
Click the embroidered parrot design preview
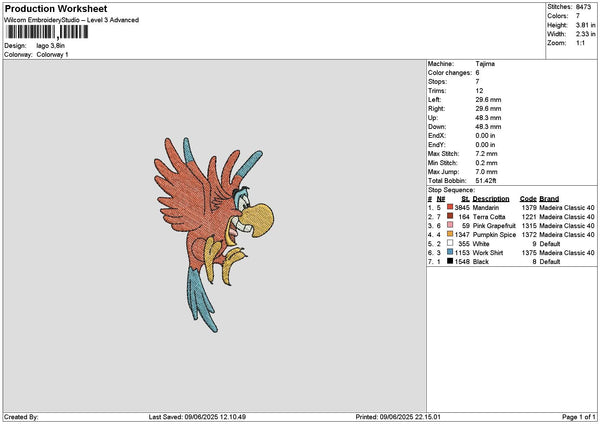pos(214,235)
